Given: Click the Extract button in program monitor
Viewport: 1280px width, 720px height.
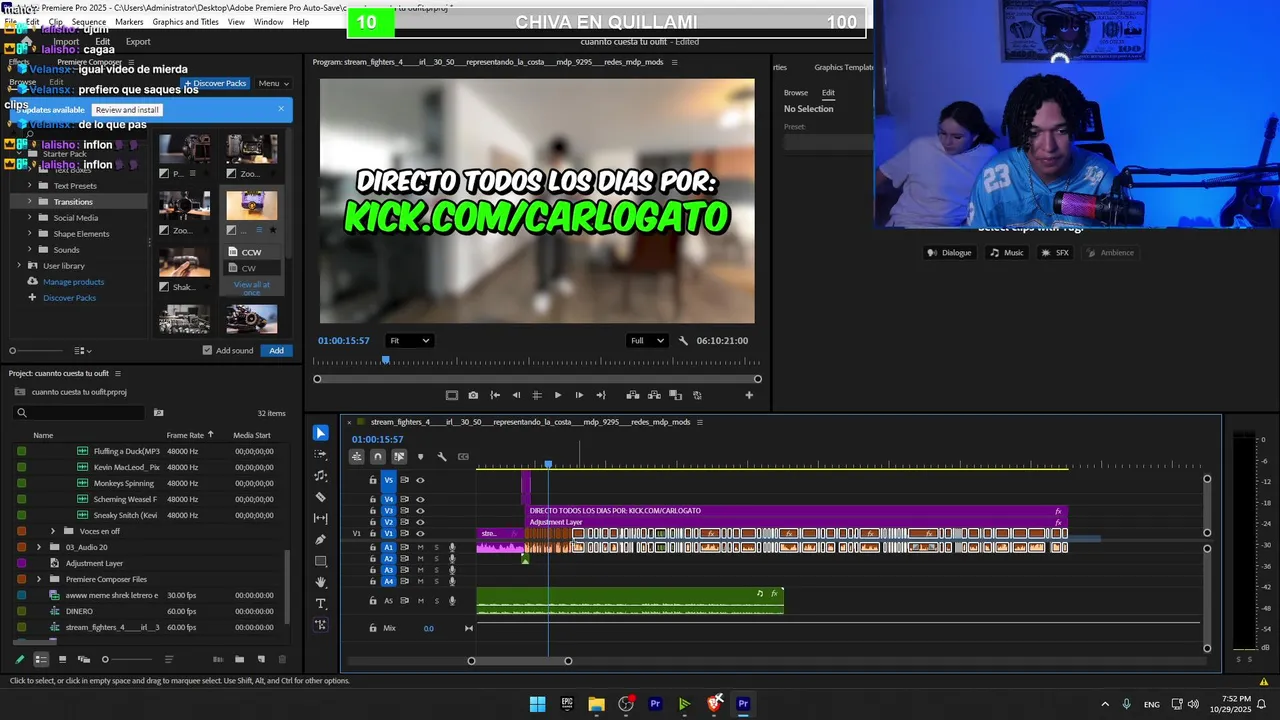Looking at the screenshot, I should click(x=654, y=395).
